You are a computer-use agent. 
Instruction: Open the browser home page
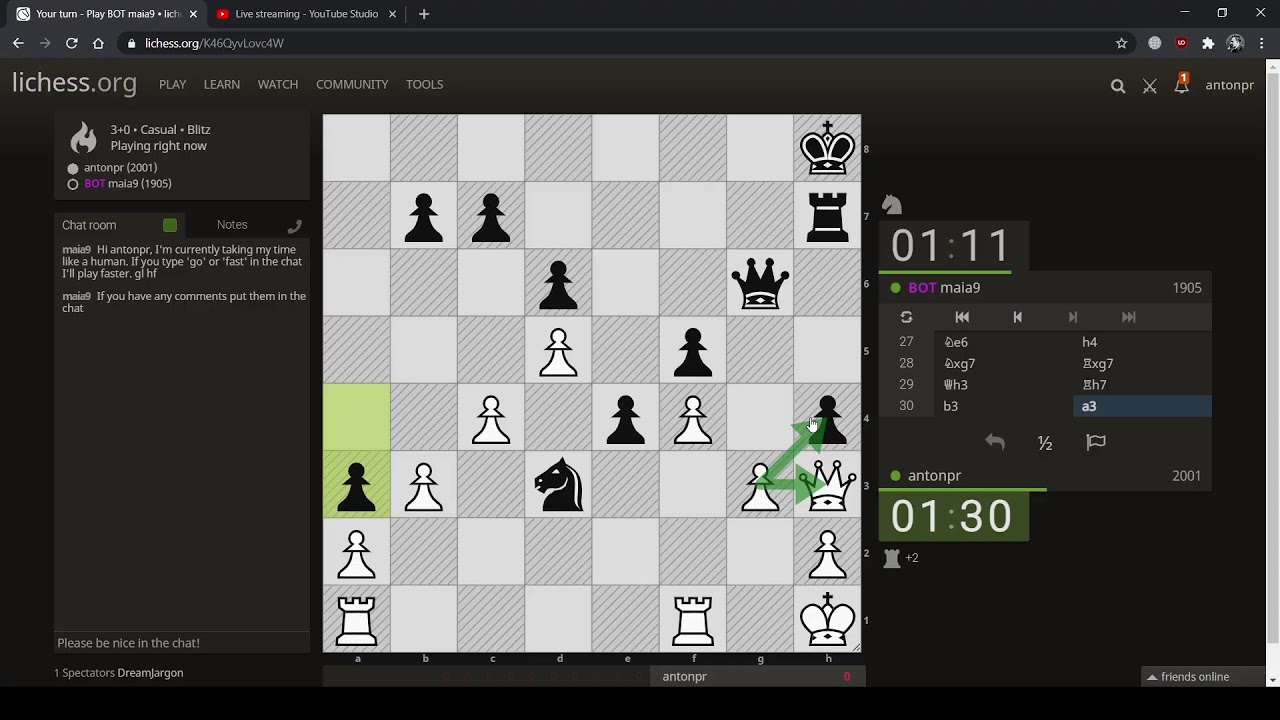tap(98, 43)
